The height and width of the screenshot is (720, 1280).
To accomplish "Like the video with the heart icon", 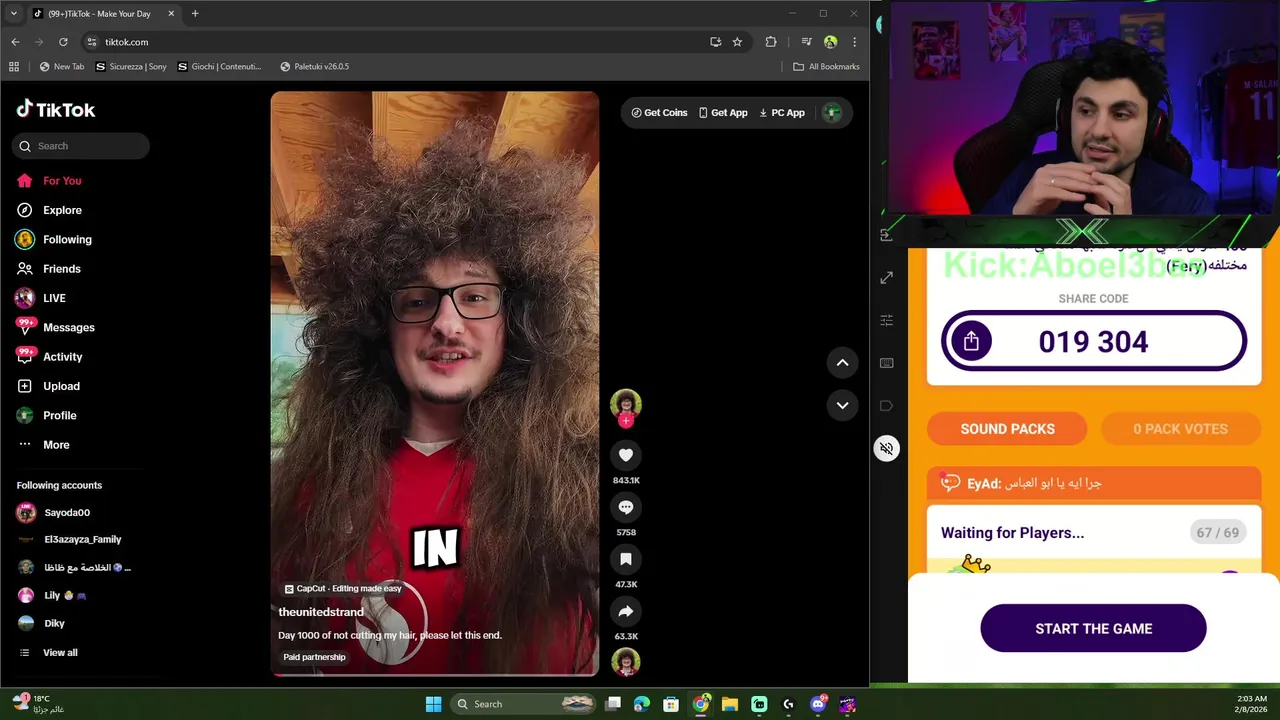I will pos(626,455).
